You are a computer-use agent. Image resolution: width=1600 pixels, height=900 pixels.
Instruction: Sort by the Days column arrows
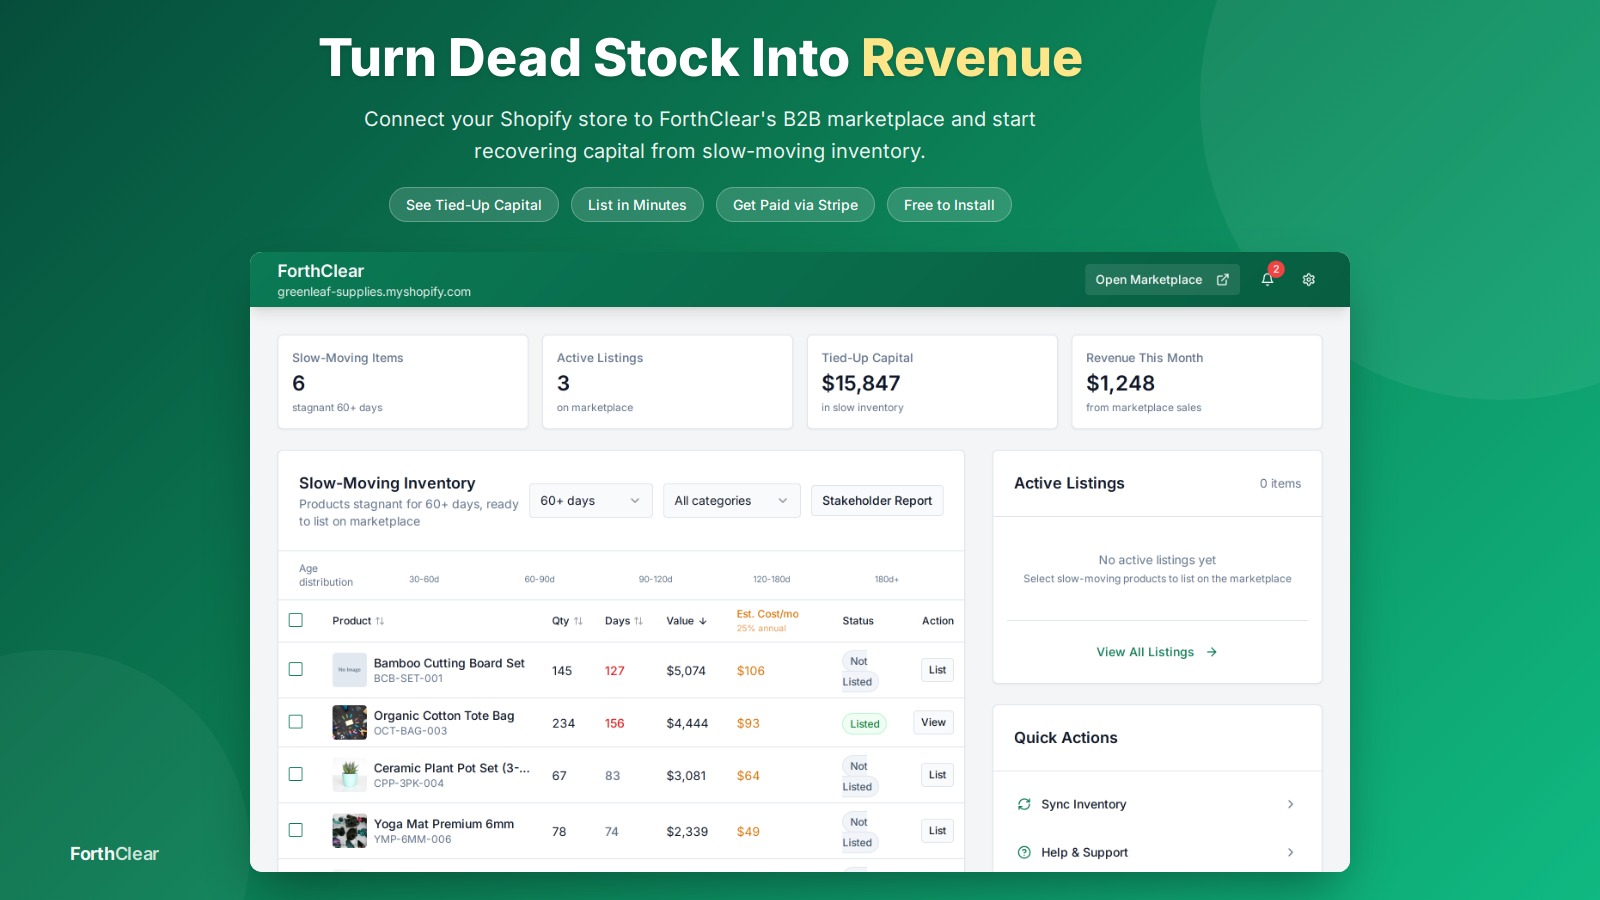pyautogui.click(x=638, y=621)
